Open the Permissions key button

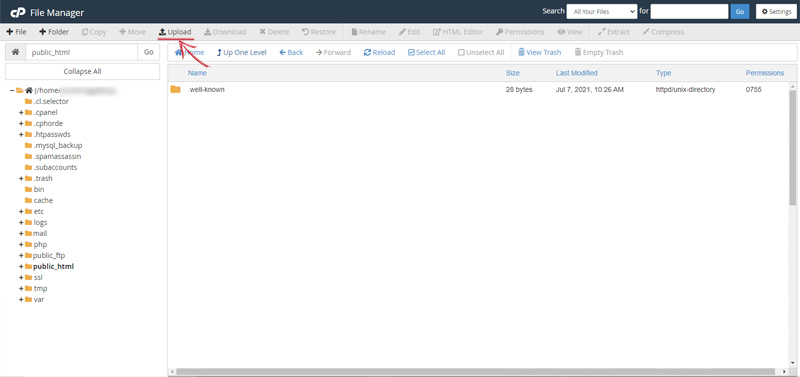pos(520,32)
